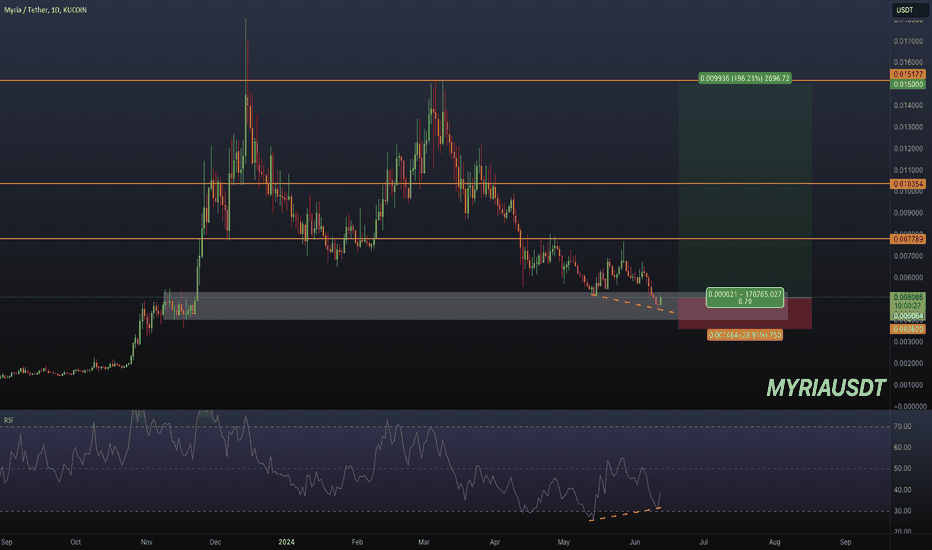The height and width of the screenshot is (550, 932).
Task: Click the Jul label on time axis
Action: (704, 542)
